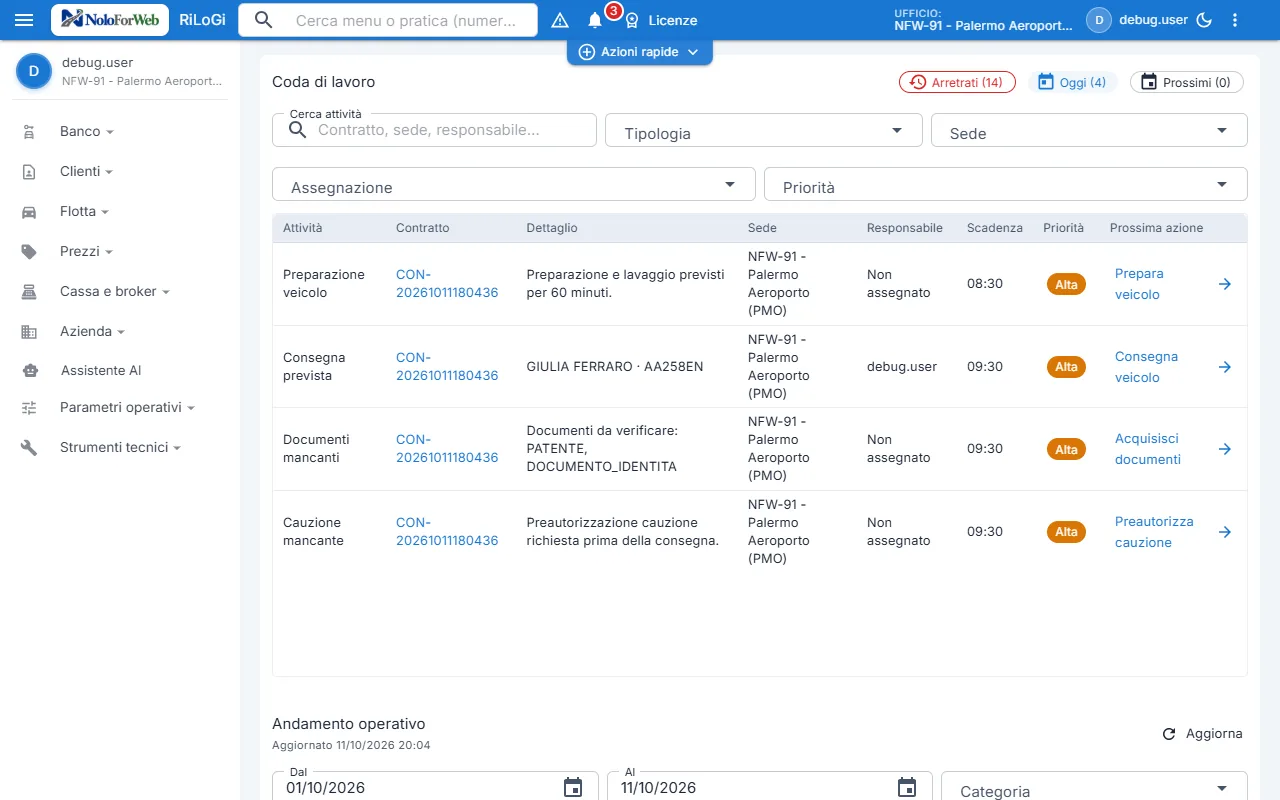
Task: Filter queue by Prossimi (0)
Action: click(x=1187, y=82)
